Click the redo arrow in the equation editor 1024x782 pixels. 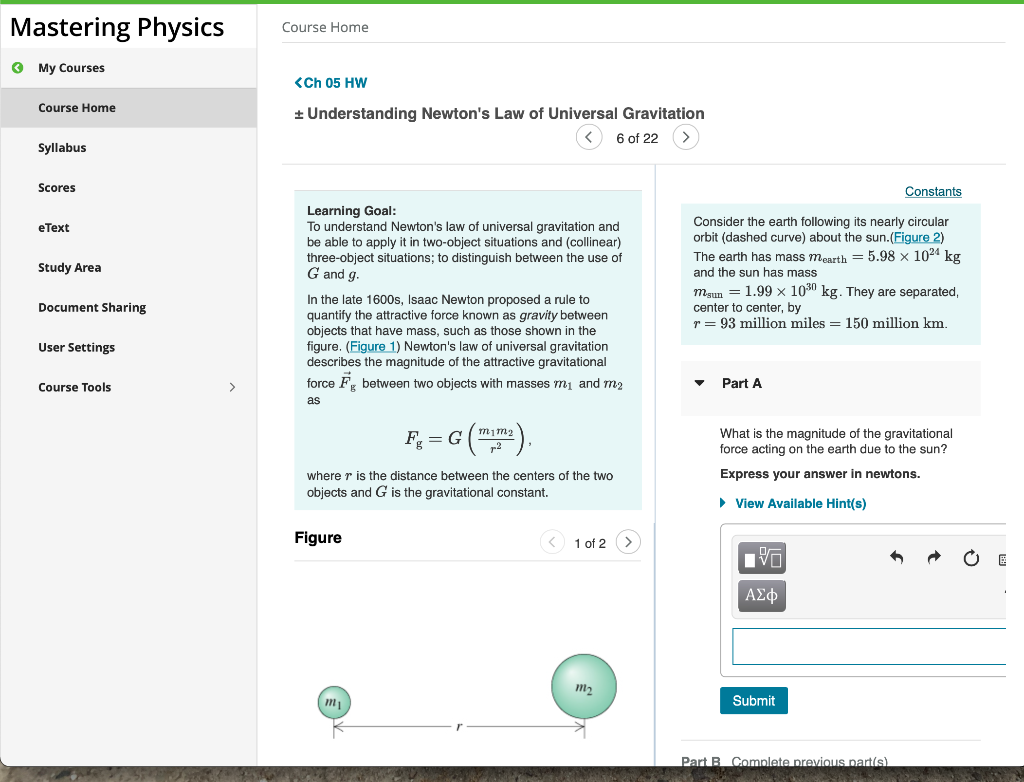tap(933, 558)
